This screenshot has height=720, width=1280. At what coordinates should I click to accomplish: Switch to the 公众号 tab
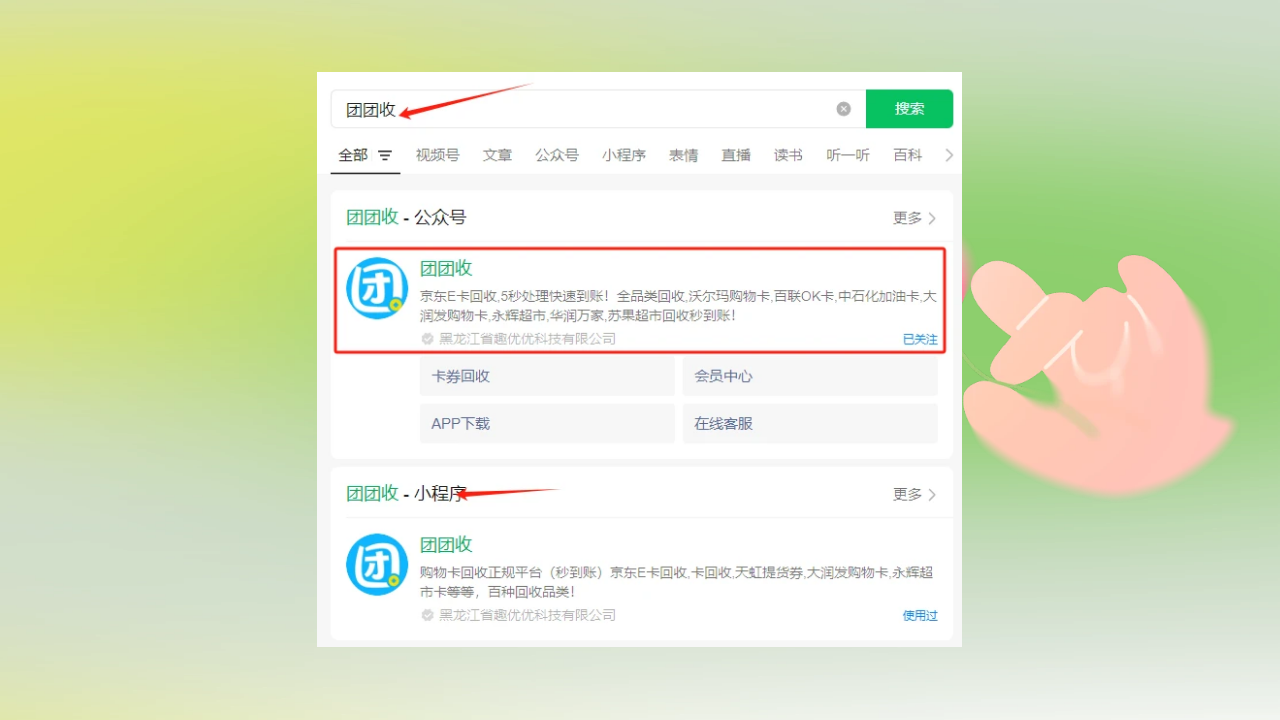tap(557, 155)
